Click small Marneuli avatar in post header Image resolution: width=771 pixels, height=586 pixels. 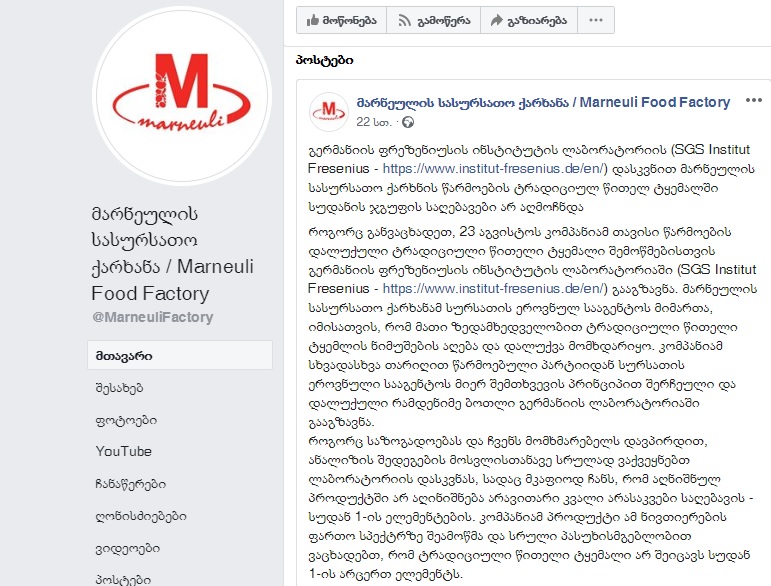329,112
